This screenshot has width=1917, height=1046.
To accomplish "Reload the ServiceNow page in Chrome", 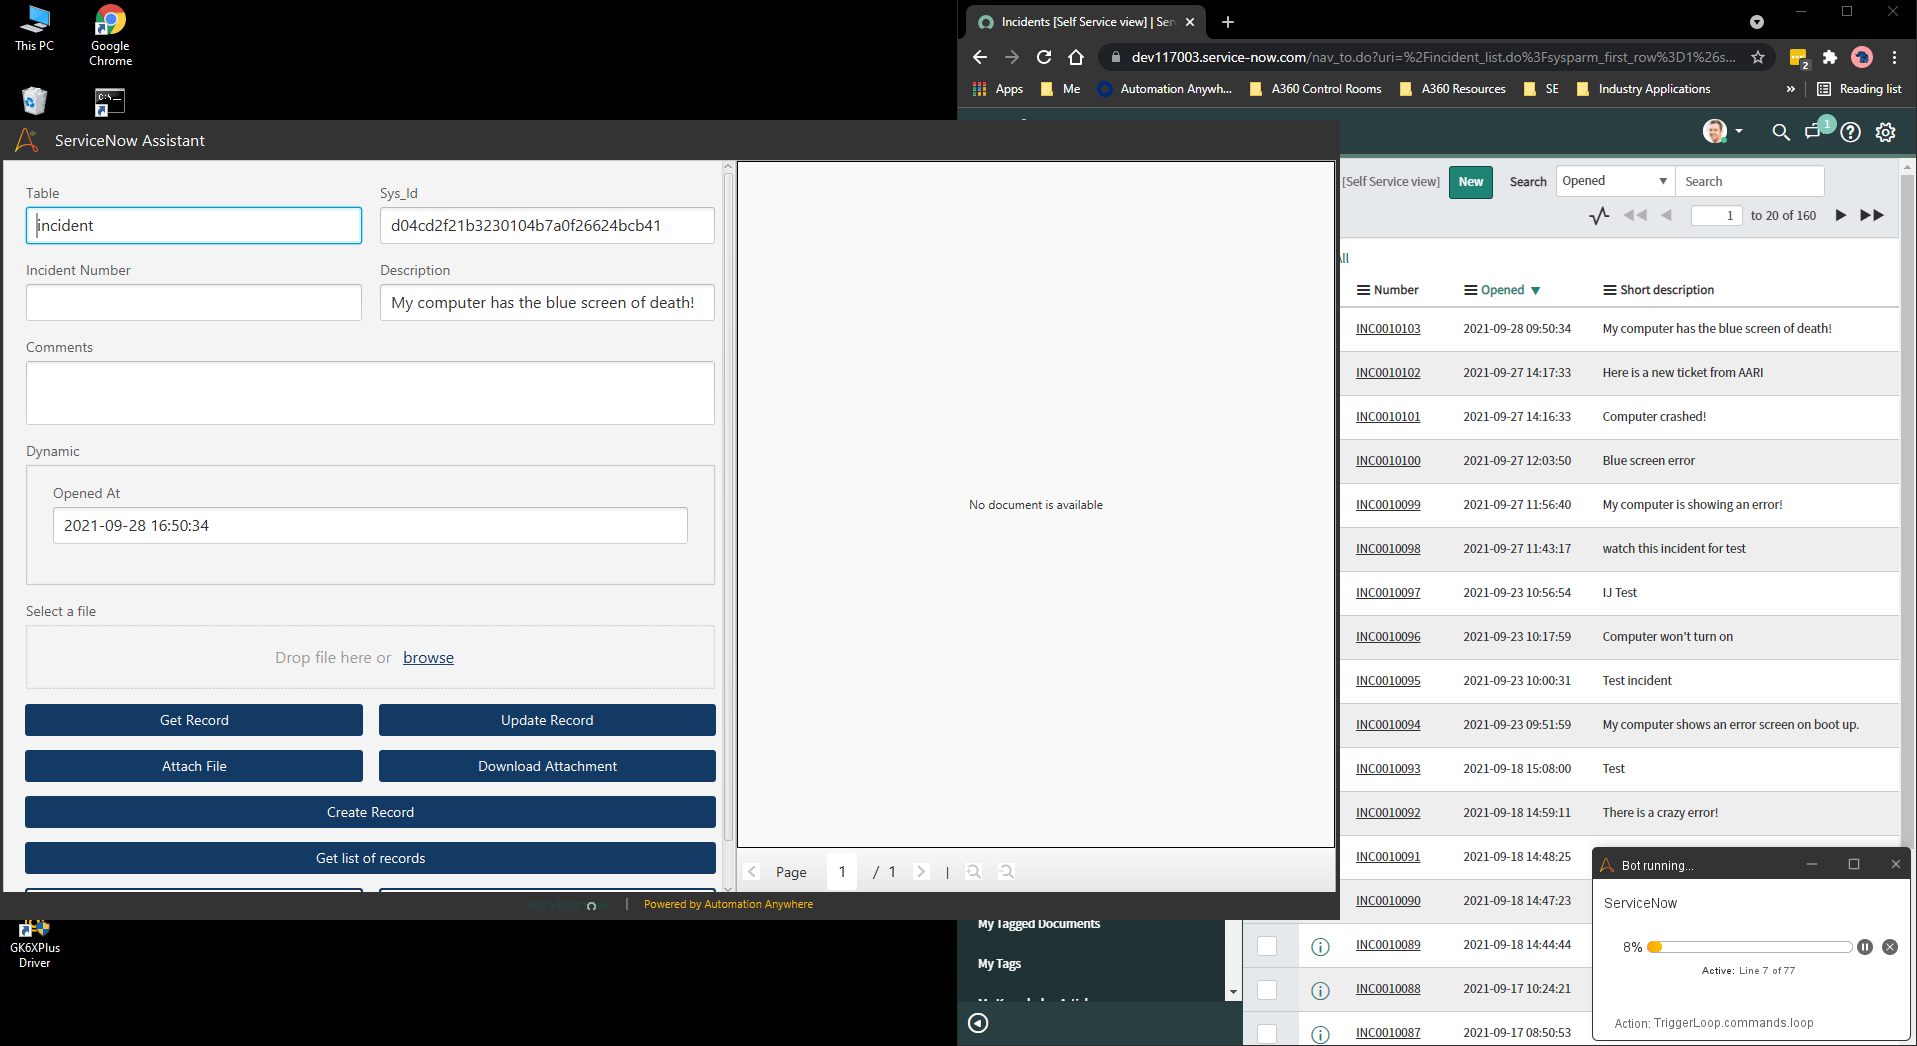I will (x=1044, y=57).
